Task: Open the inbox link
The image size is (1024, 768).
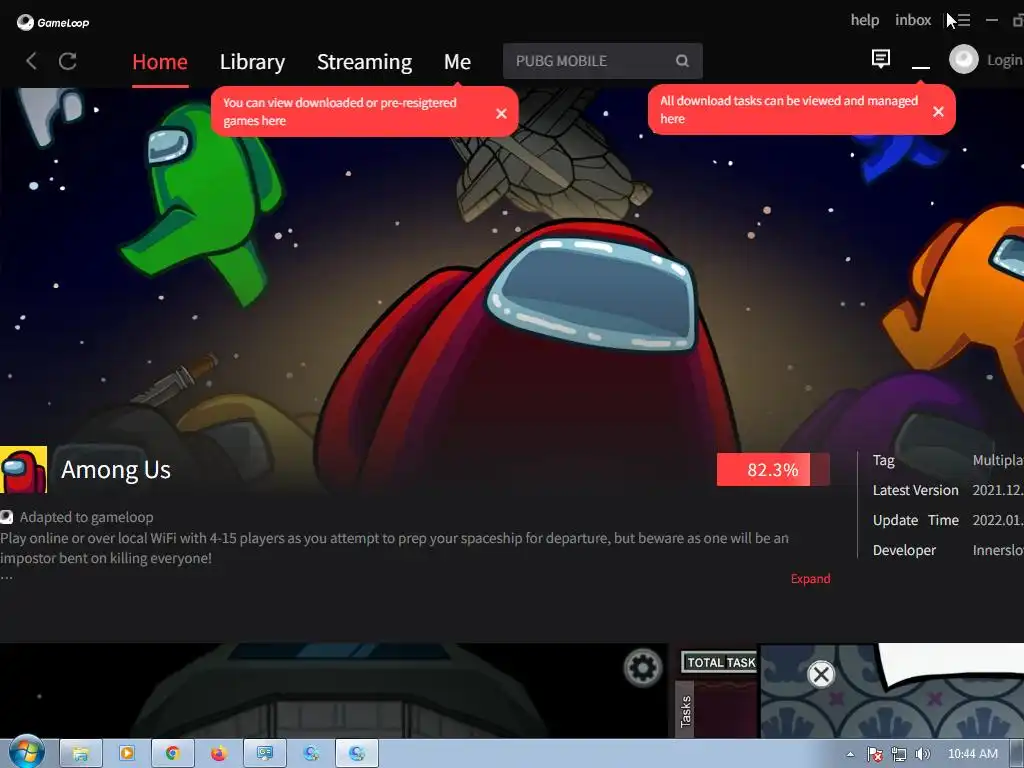Action: tap(913, 20)
